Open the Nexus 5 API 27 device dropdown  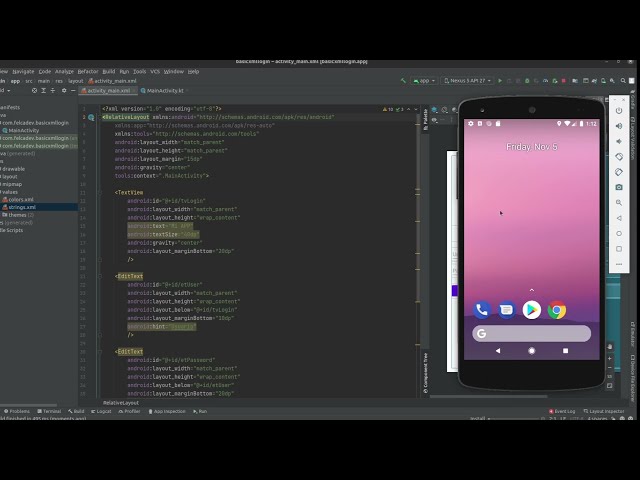468,81
